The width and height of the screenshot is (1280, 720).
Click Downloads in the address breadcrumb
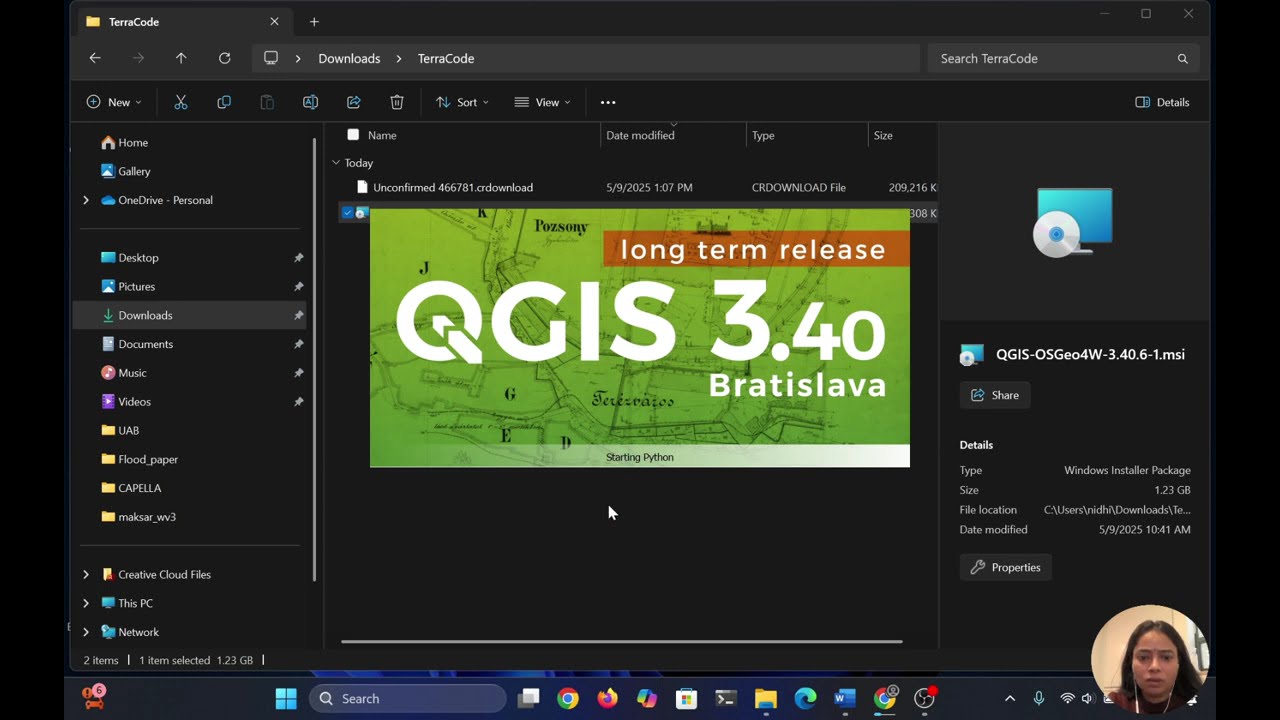click(349, 58)
